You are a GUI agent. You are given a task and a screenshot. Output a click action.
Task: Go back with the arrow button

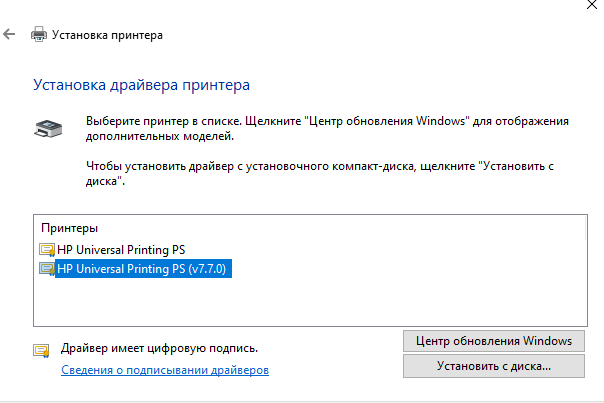click(9, 34)
